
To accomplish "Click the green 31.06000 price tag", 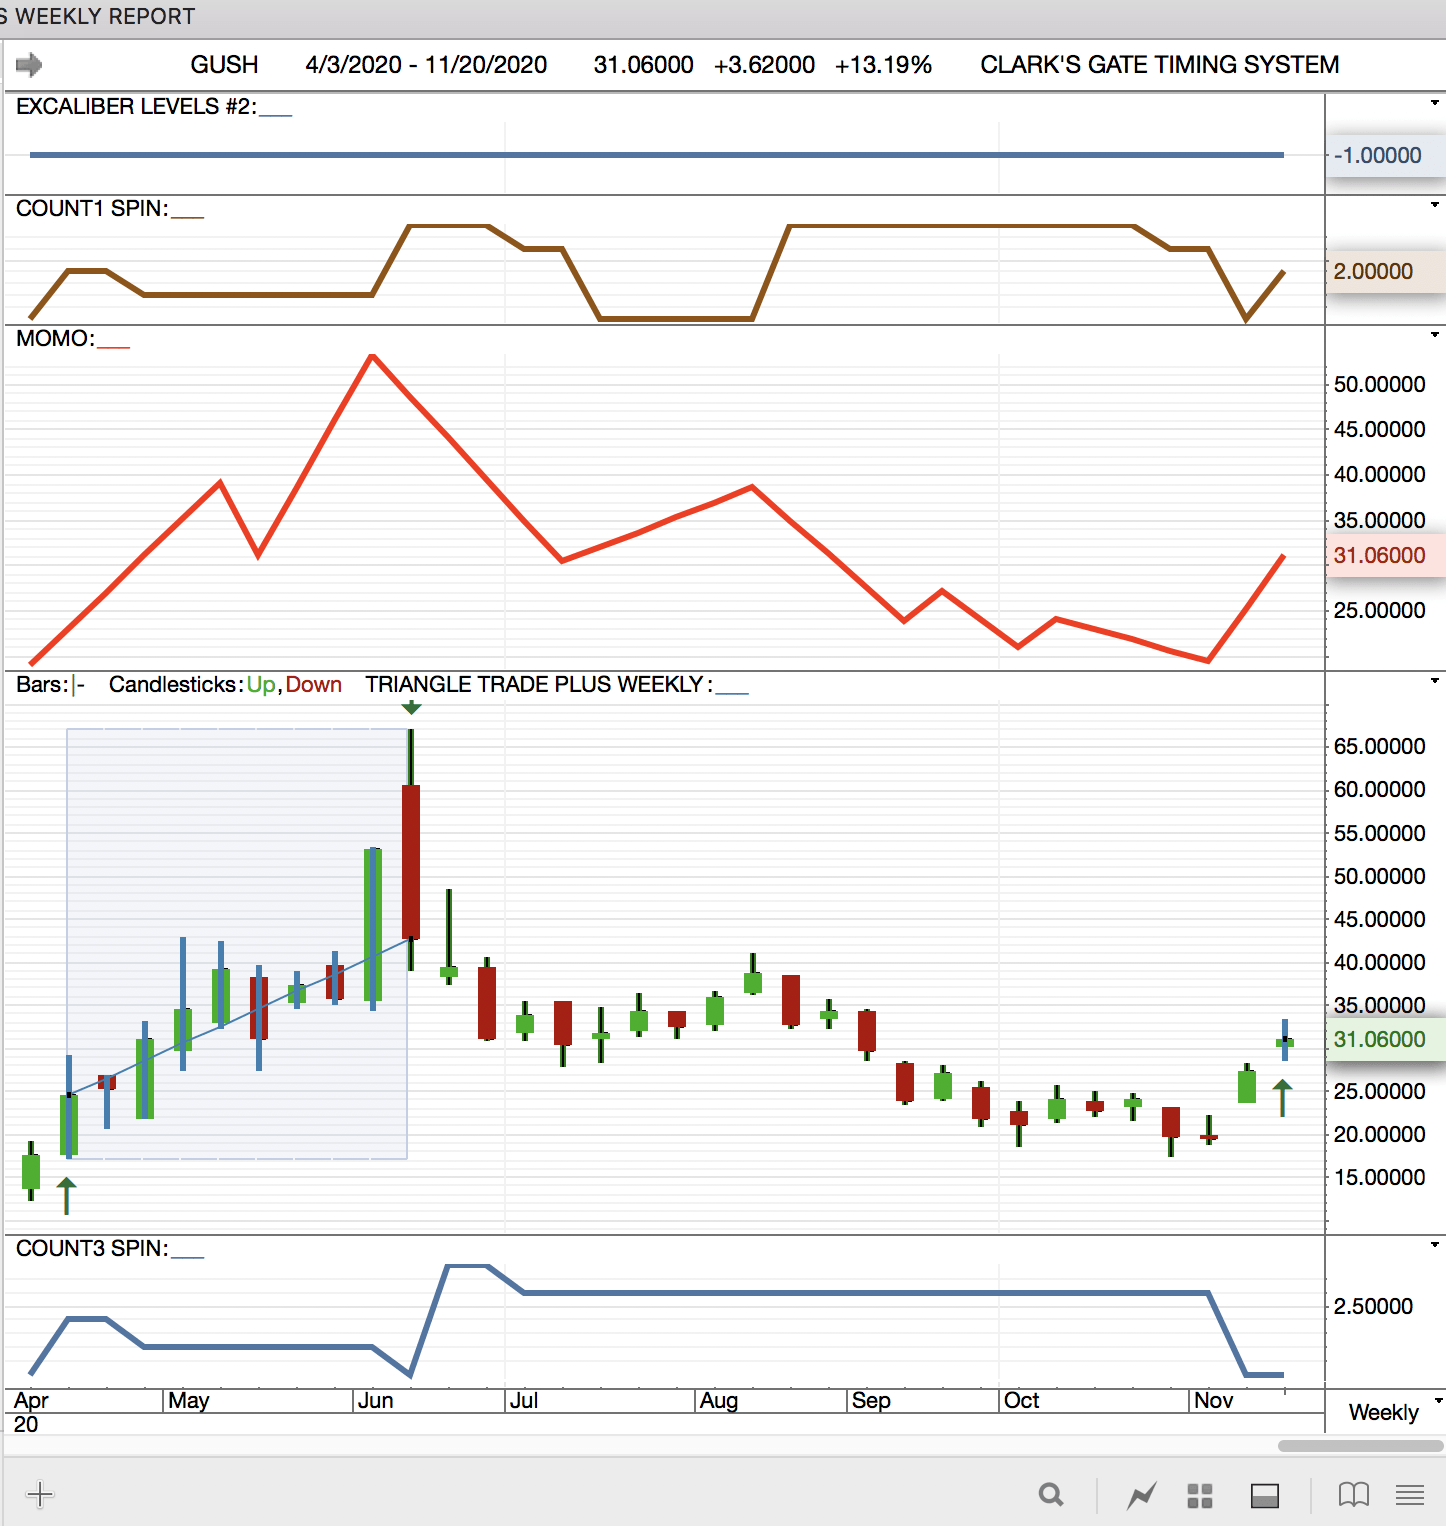I will tap(1385, 1039).
